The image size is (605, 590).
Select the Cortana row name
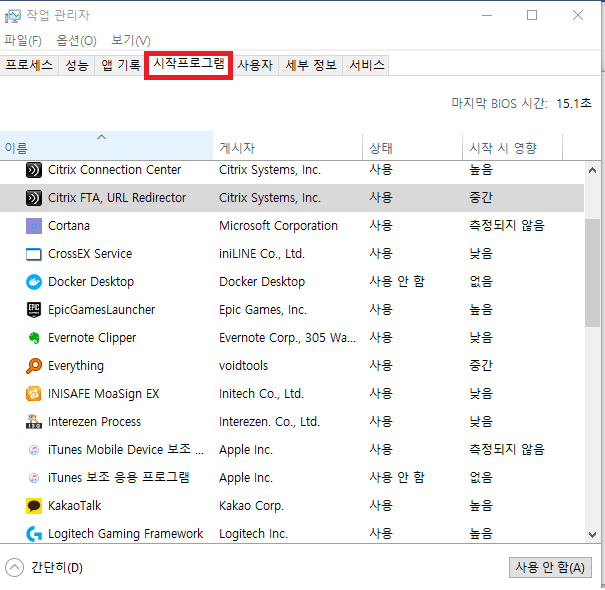[69, 226]
